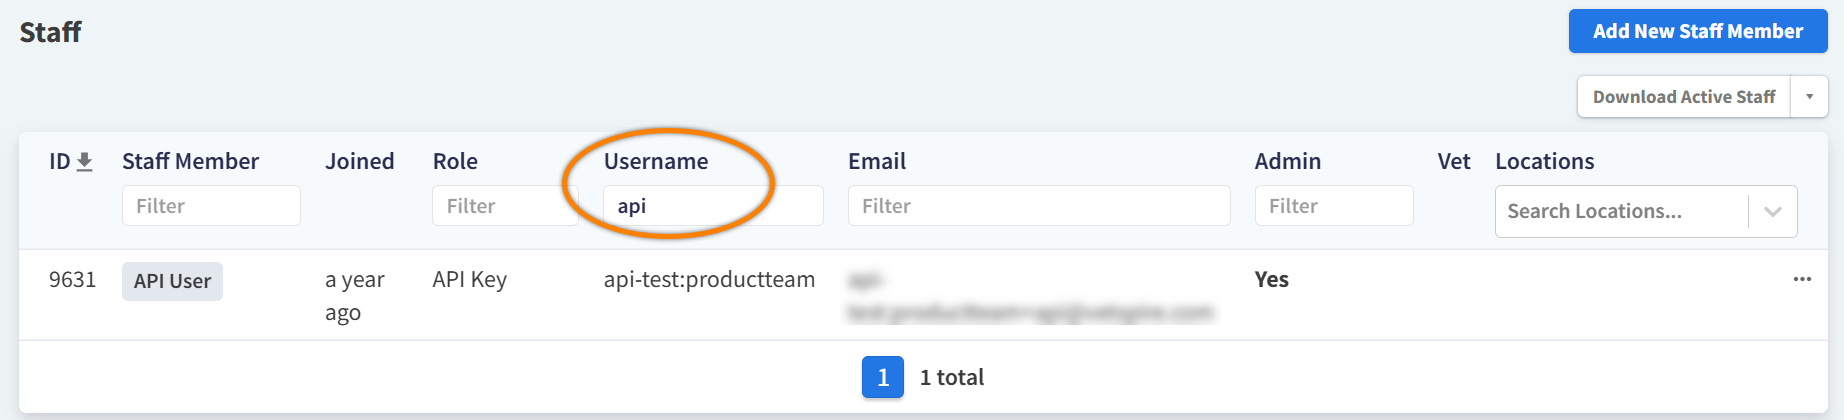Screen dimensions: 1844x420
Task: Focus the Staff Member filter field
Action: (211, 206)
